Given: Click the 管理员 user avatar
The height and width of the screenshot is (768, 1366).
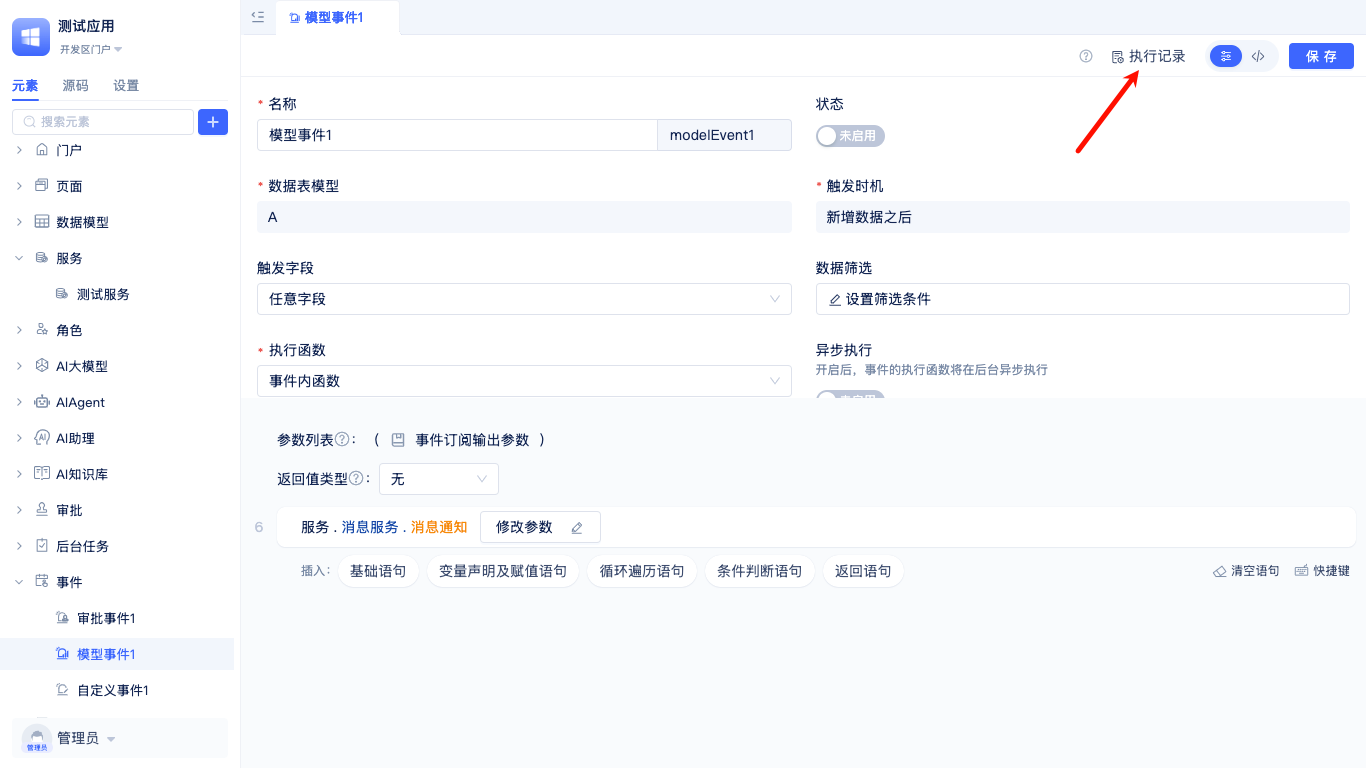Looking at the screenshot, I should pyautogui.click(x=37, y=739).
